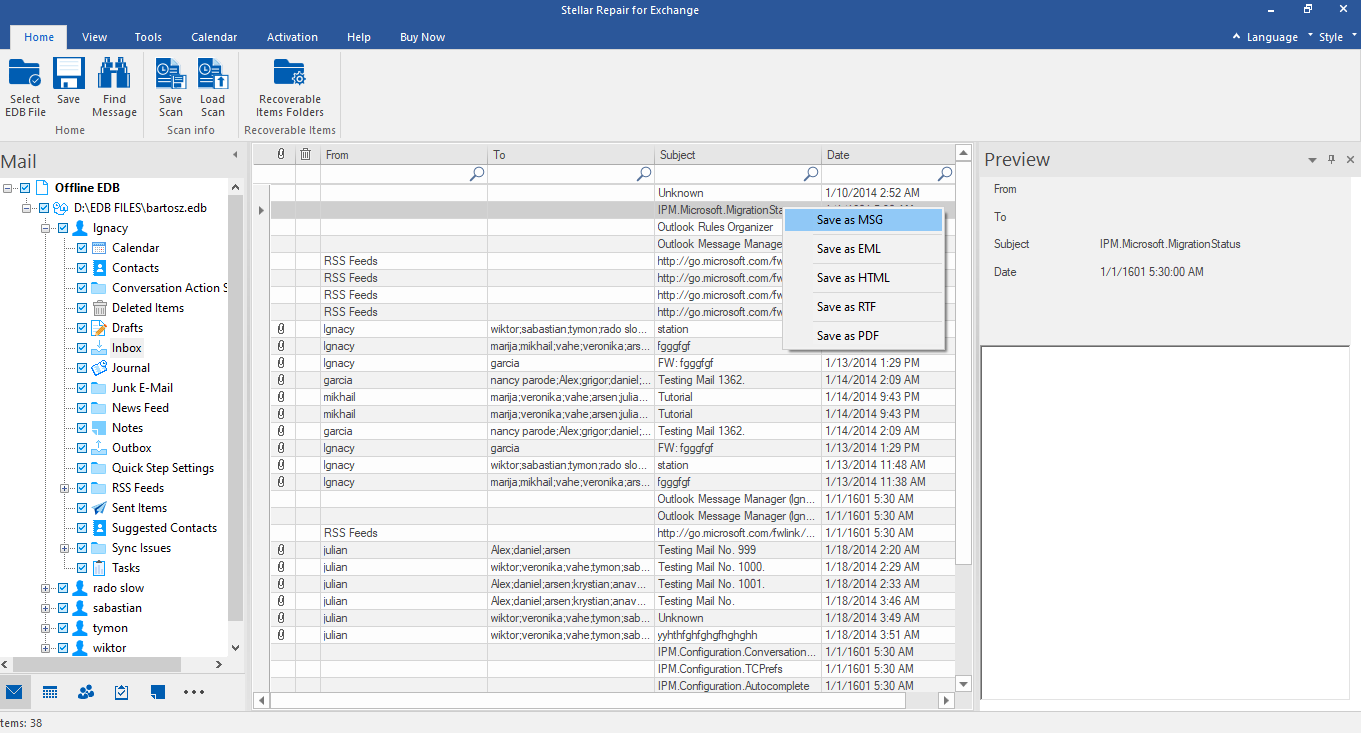Uncheck the Junk E-Mail checkbox
This screenshot has height=733, width=1361.
[82, 388]
